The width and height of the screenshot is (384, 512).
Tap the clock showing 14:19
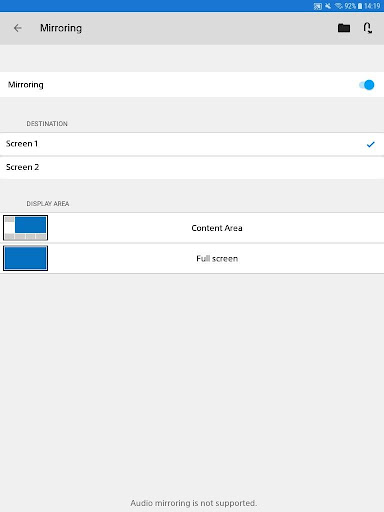click(x=372, y=6)
